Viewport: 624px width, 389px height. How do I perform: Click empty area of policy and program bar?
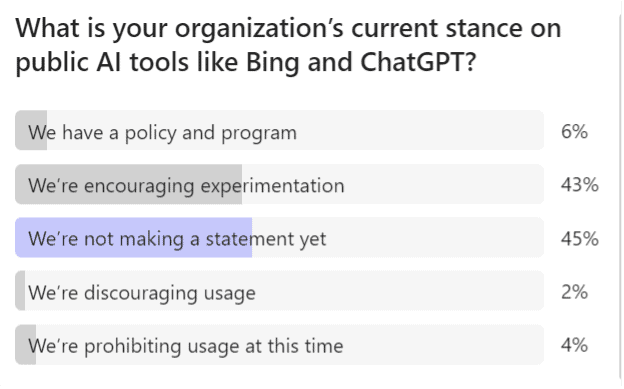pos(418,131)
